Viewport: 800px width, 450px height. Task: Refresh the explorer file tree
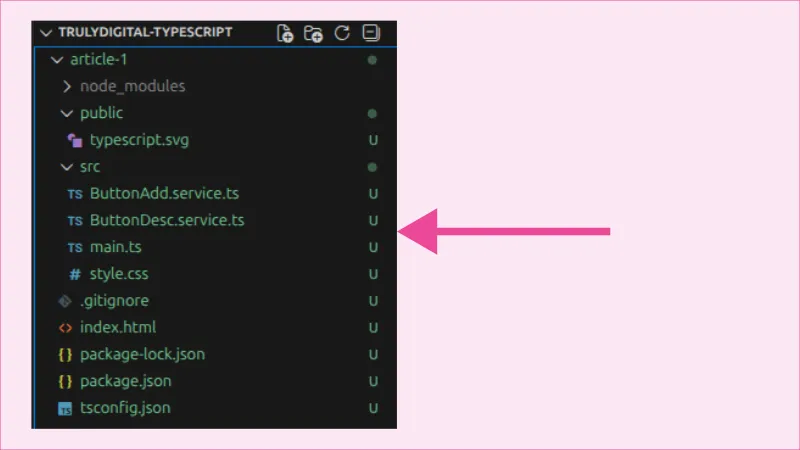pyautogui.click(x=342, y=33)
